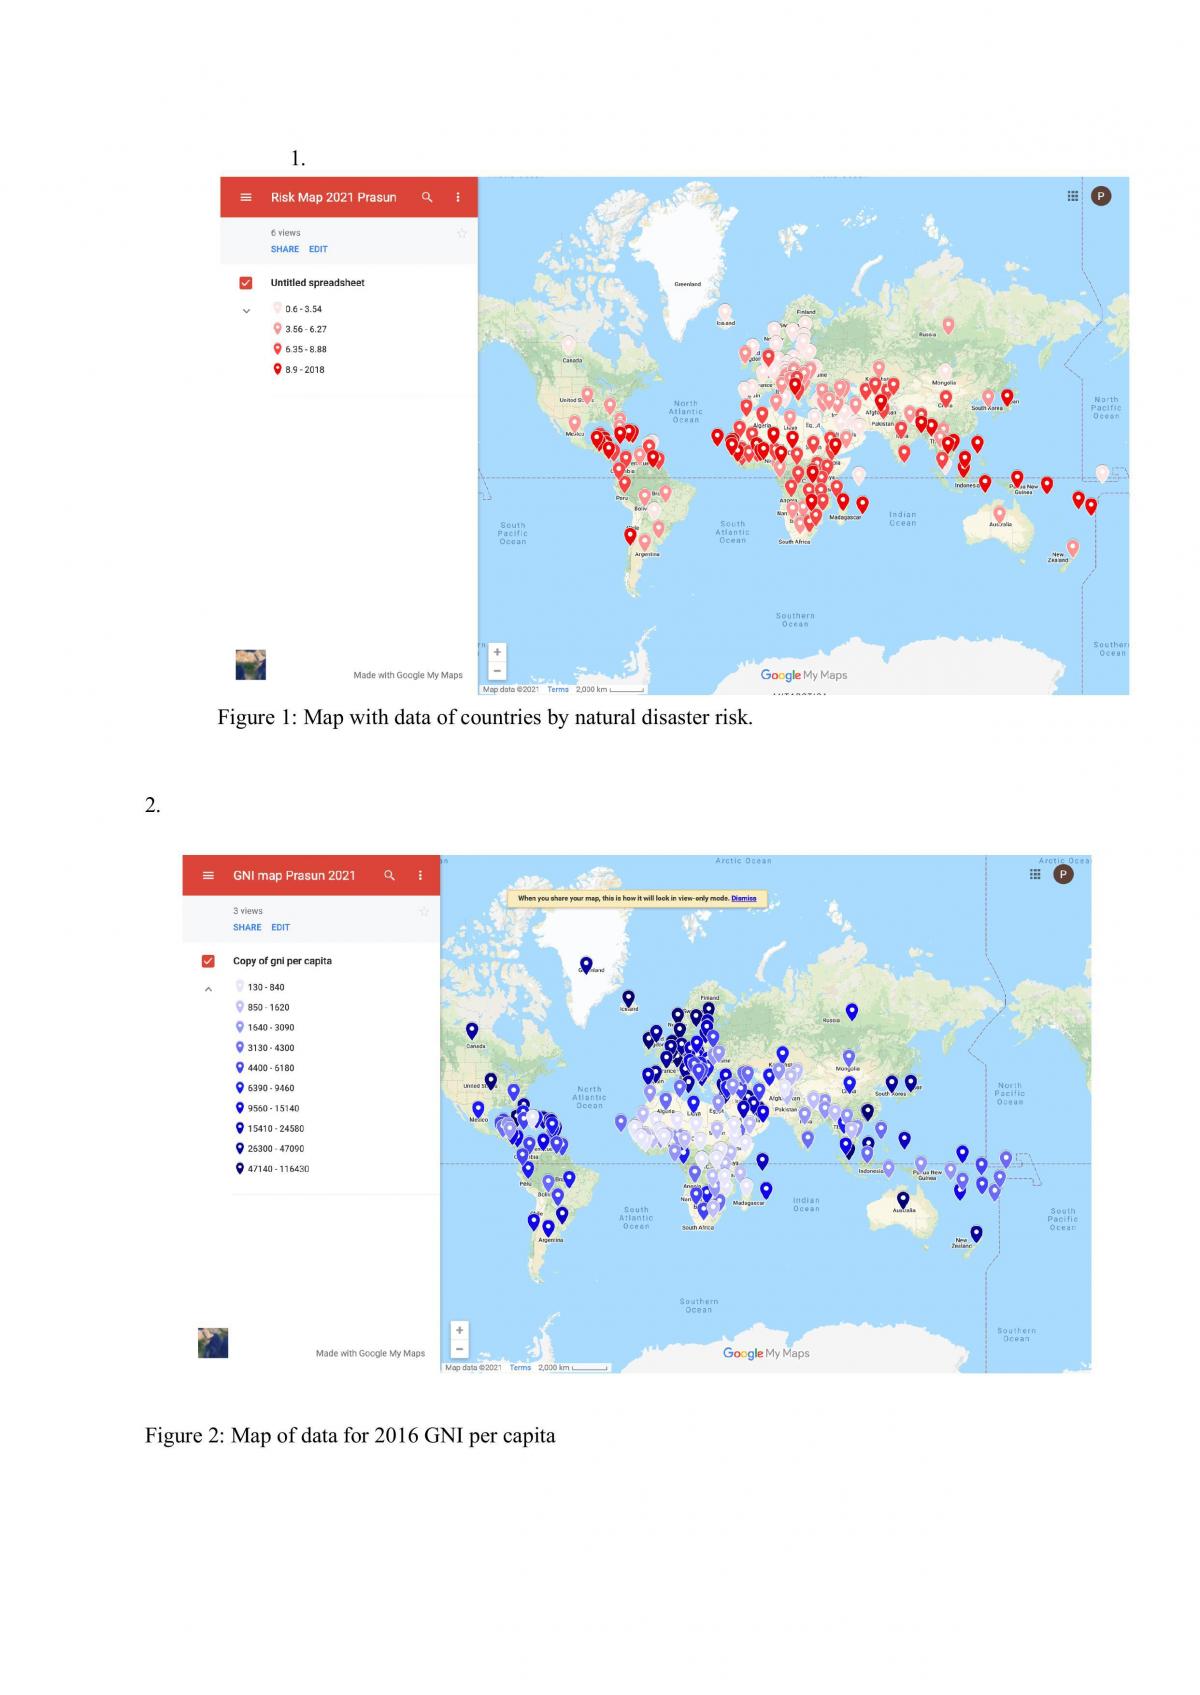Click the 3.56 - 6.27 pink marker swatch
Viewport: 1200px width, 1695px height.
[x=277, y=329]
